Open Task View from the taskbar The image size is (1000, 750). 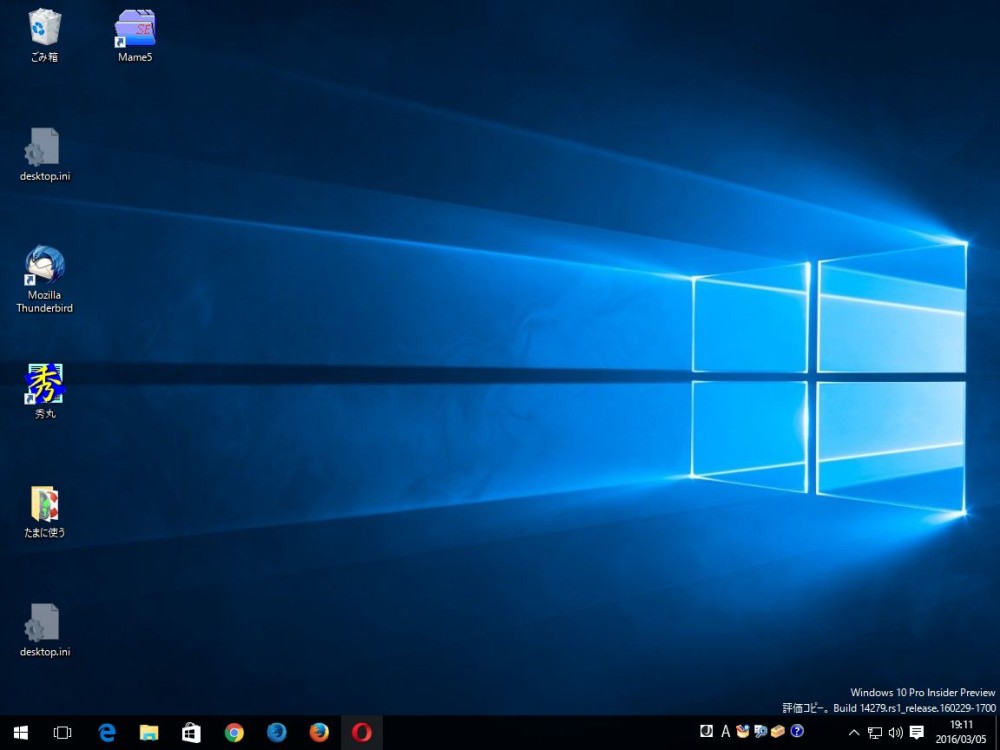pos(62,733)
